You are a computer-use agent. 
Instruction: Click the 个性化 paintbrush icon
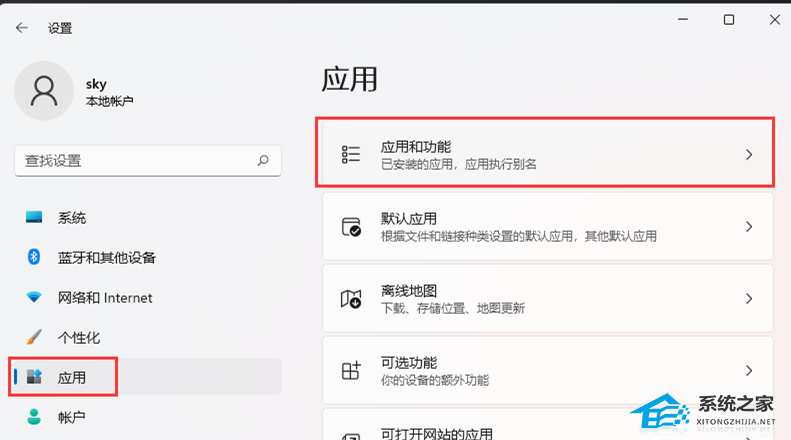point(35,337)
